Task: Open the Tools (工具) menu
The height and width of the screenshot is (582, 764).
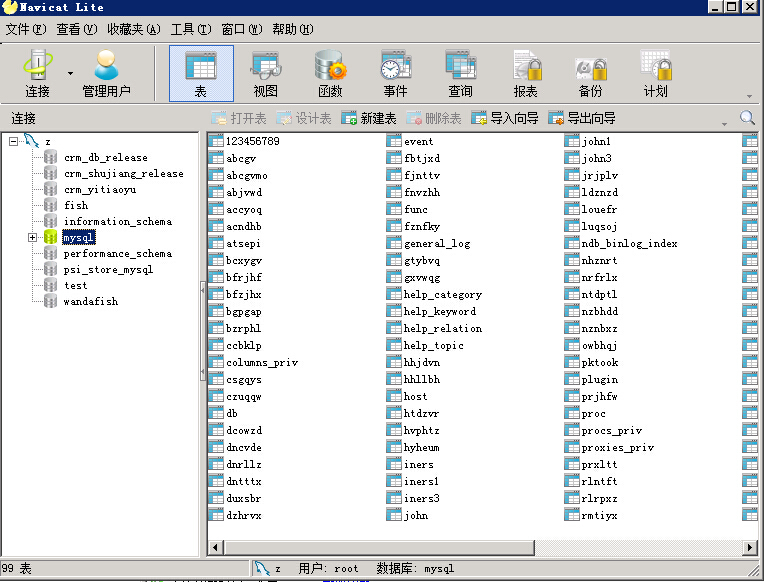Action: pos(191,29)
